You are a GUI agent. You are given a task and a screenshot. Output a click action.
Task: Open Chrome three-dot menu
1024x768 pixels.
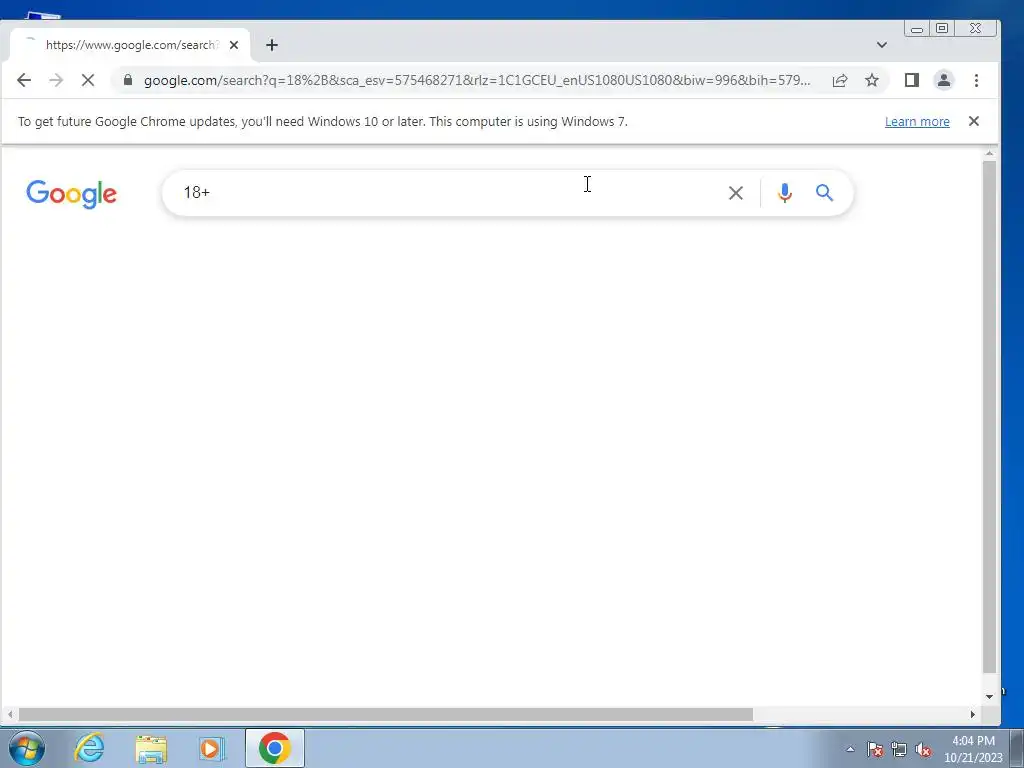click(976, 80)
